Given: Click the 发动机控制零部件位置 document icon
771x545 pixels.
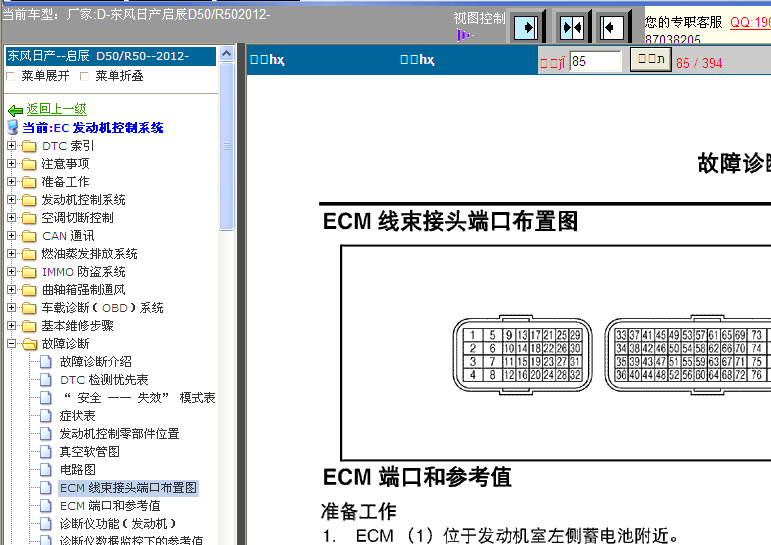Looking at the screenshot, I should (x=45, y=434).
